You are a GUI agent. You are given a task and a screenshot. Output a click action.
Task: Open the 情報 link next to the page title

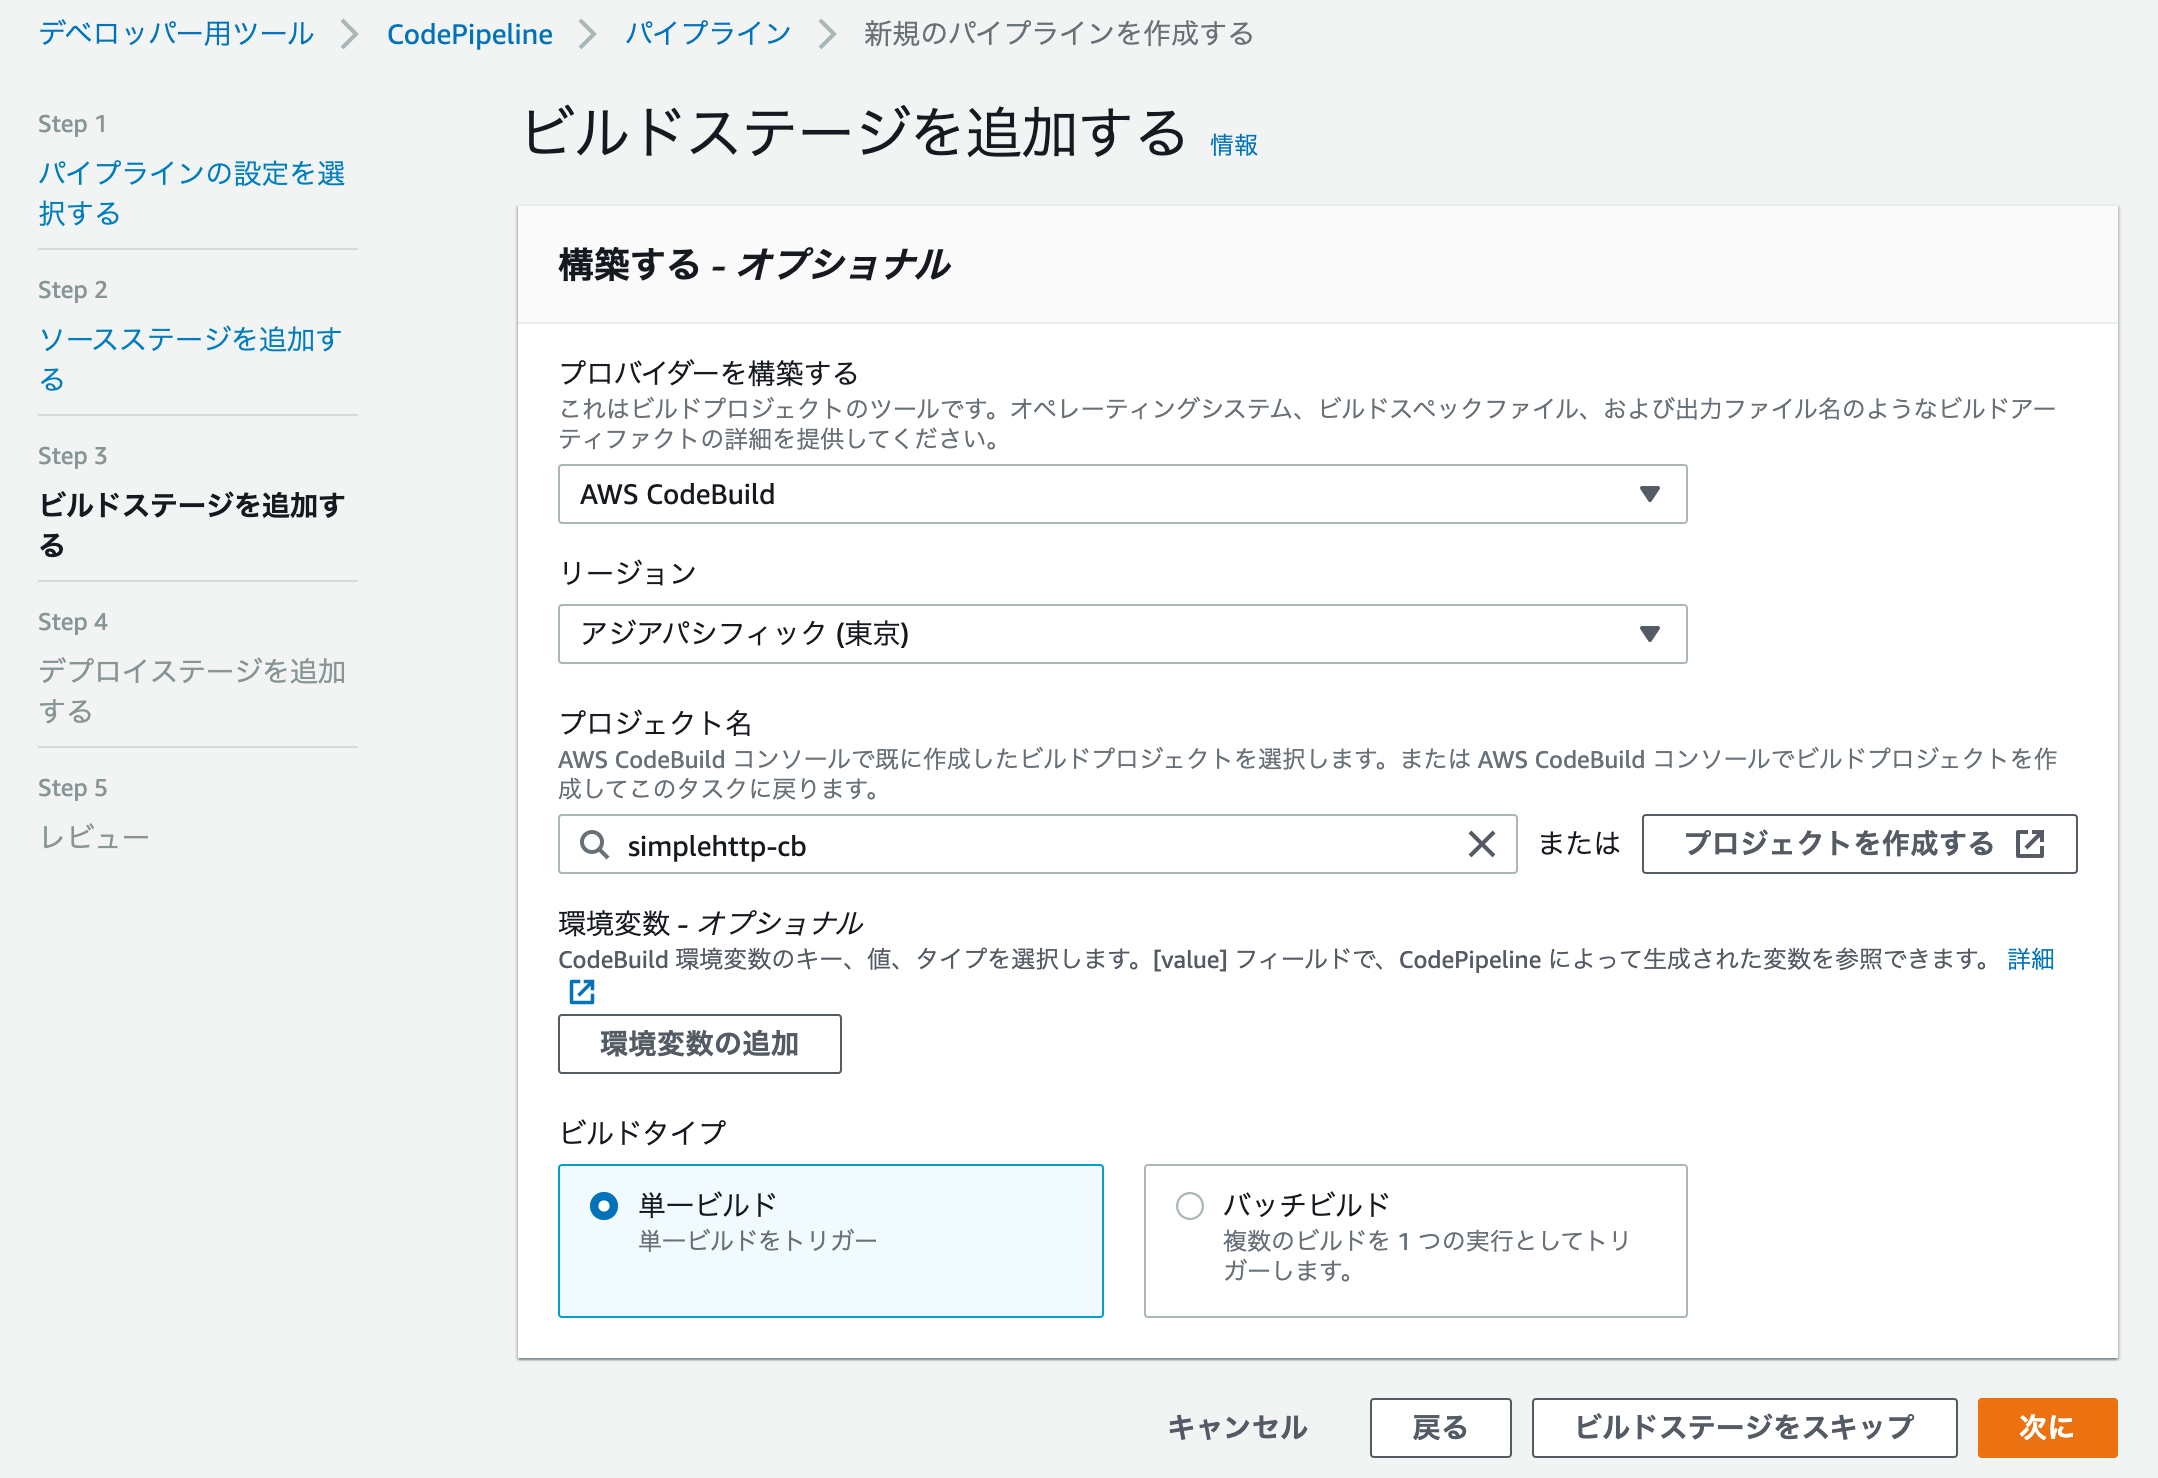coord(1232,145)
